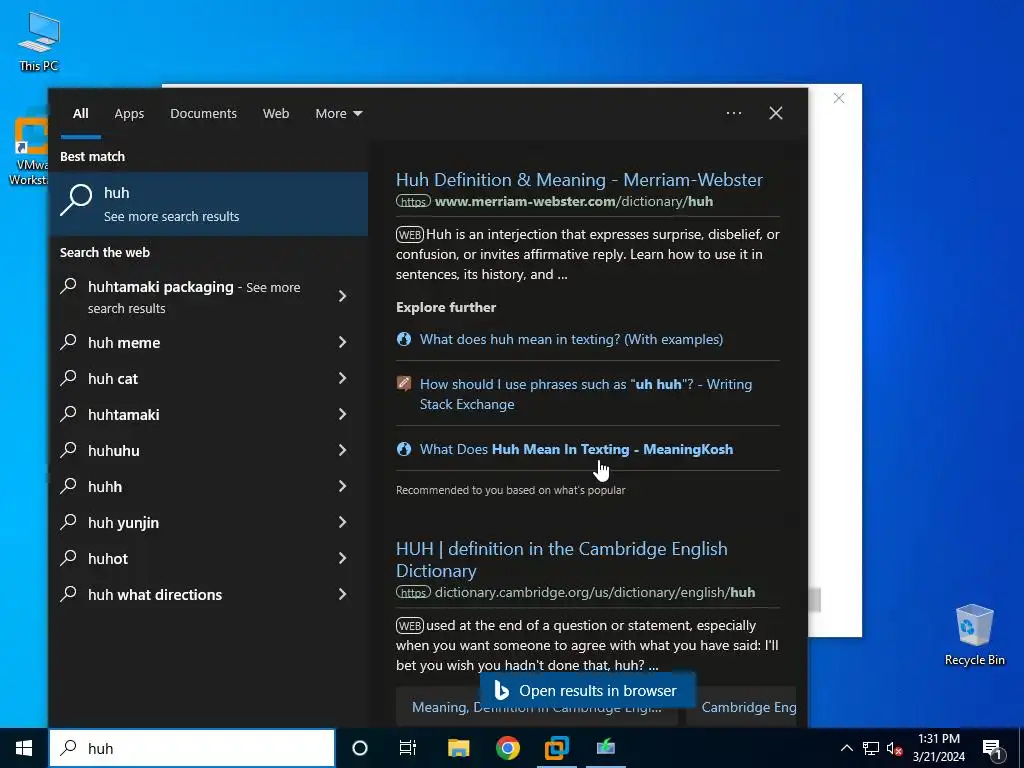Screen dimensions: 1024x768
Task: Open VMware Workstation taskbar icon
Action: (556, 748)
